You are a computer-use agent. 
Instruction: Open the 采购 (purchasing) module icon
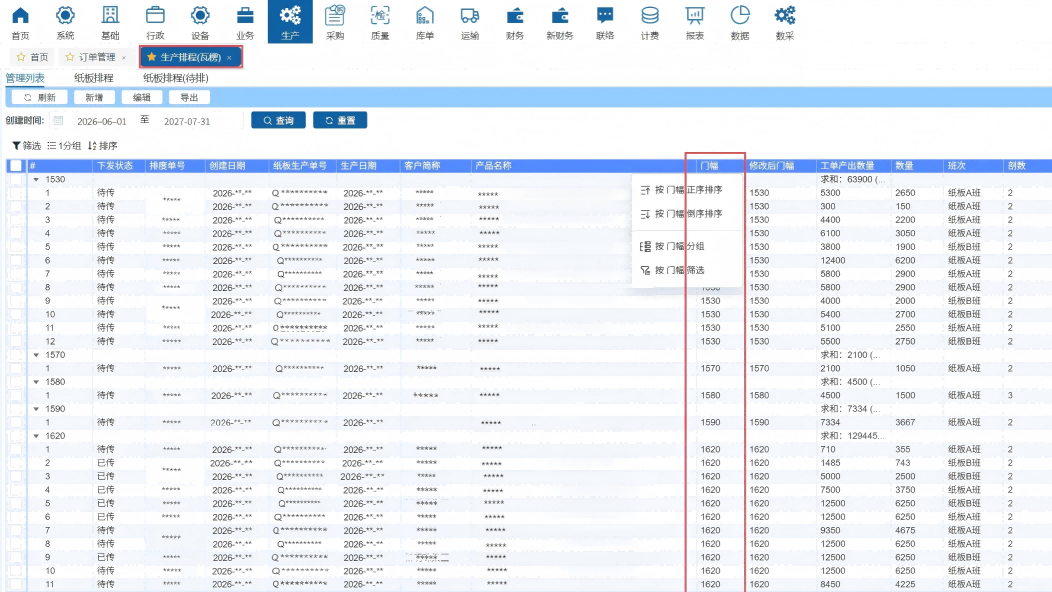[335, 21]
